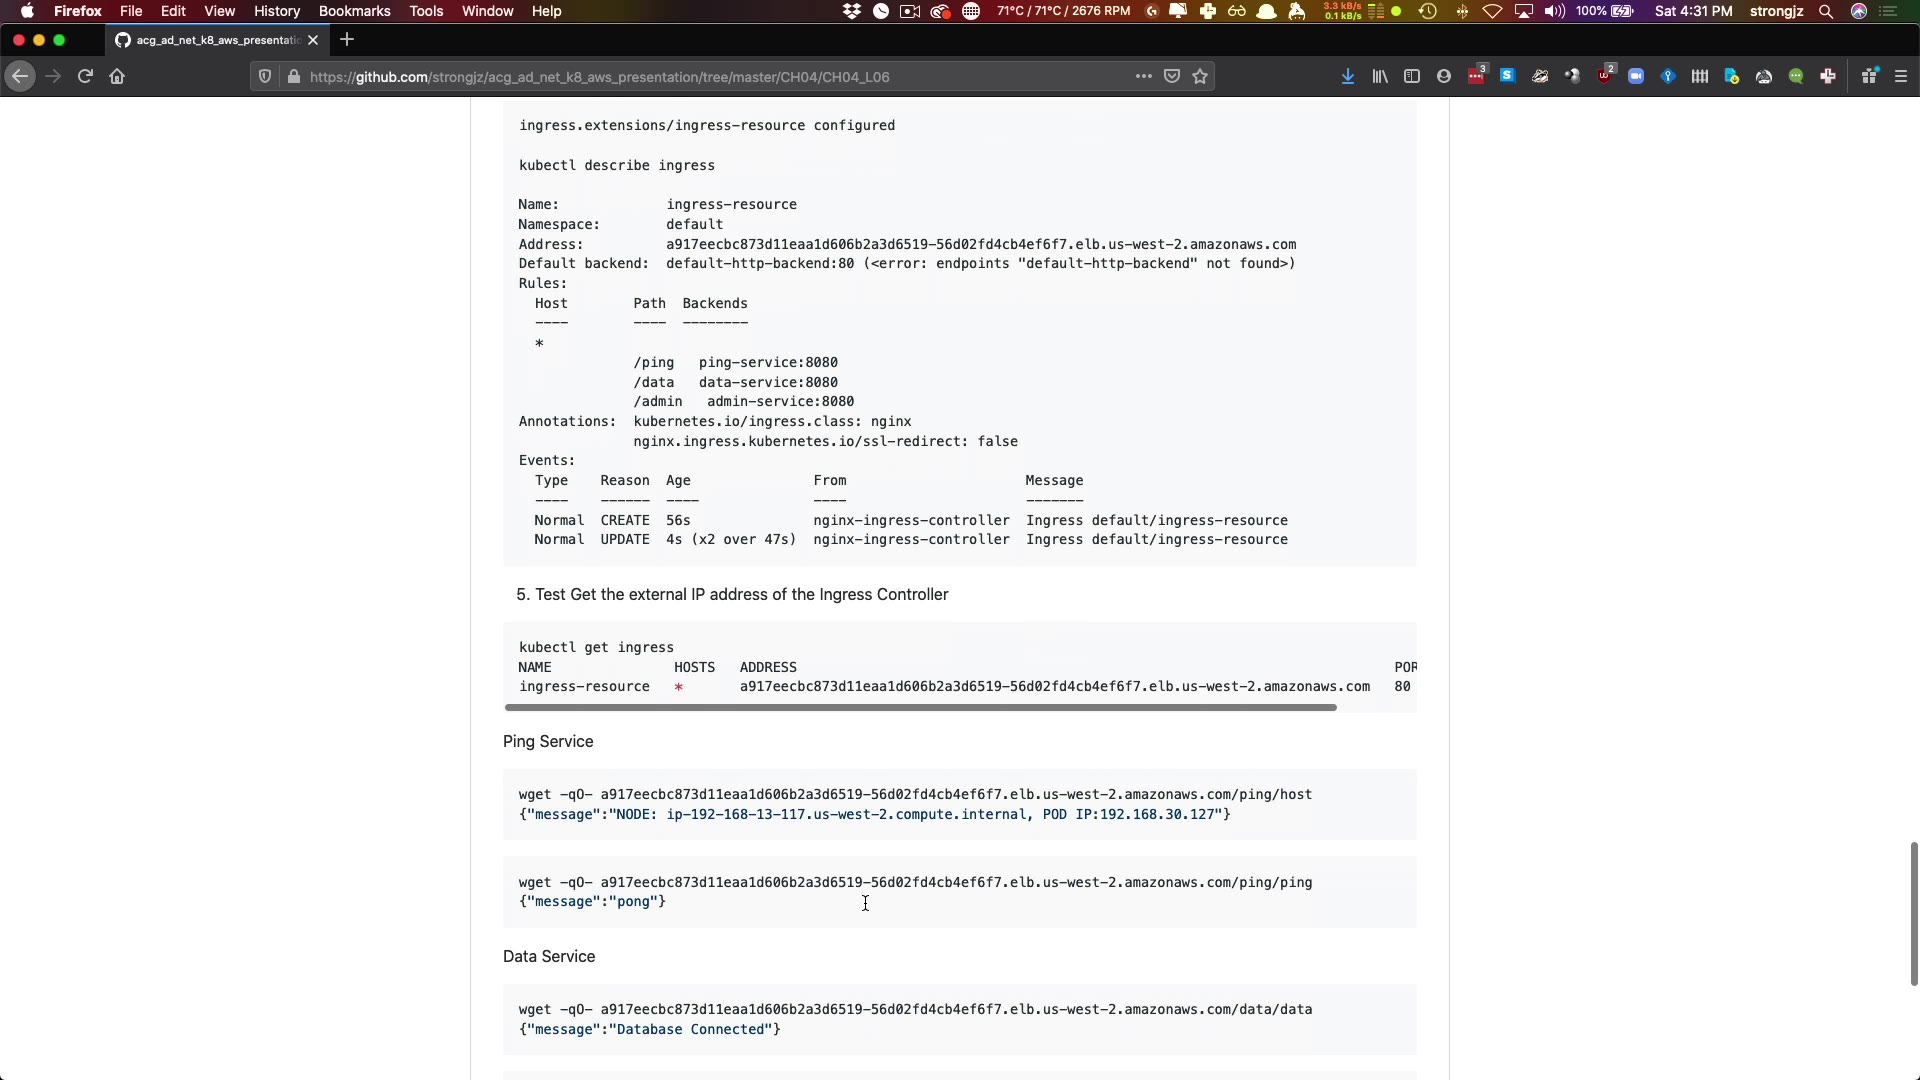Reload the current page
The width and height of the screenshot is (1920, 1080).
coord(85,77)
